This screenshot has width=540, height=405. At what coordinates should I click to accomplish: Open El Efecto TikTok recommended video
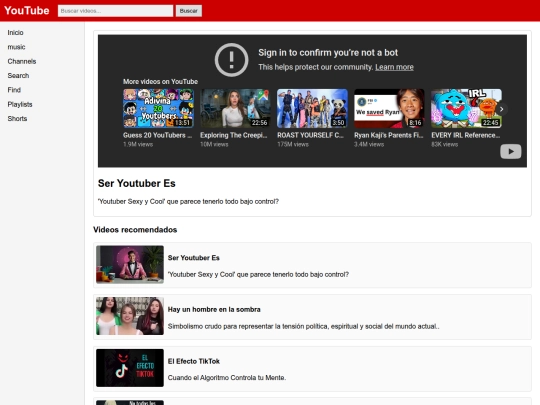coord(312,368)
